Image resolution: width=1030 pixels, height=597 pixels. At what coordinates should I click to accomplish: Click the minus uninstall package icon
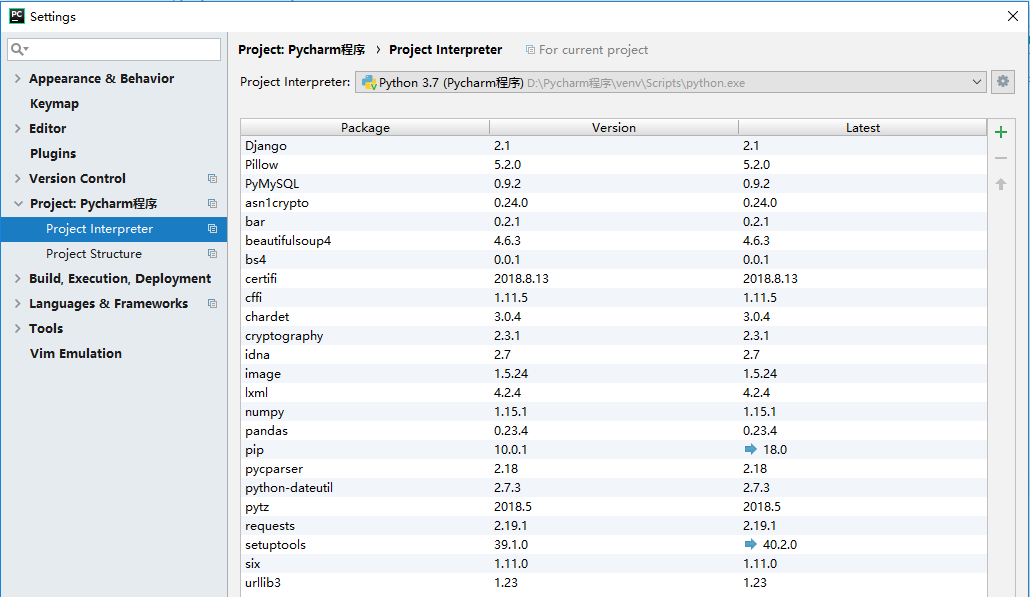coord(1000,158)
